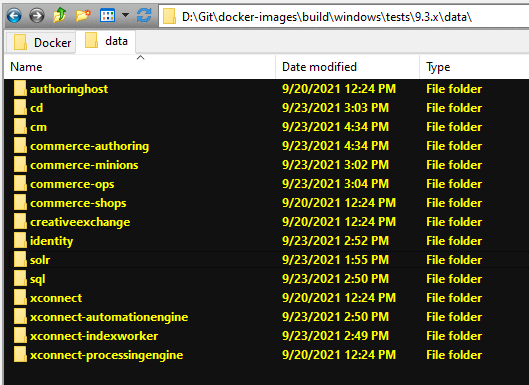Select the xconnect-automationengine folder
This screenshot has width=529, height=385.
pyautogui.click(x=109, y=317)
